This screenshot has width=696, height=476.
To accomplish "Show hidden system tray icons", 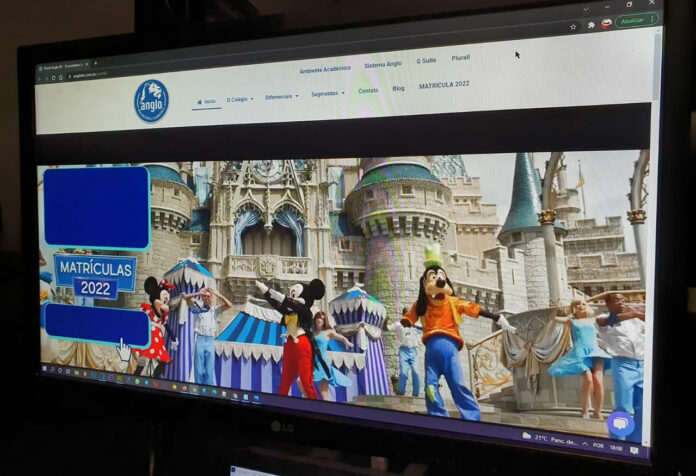I will 585,444.
